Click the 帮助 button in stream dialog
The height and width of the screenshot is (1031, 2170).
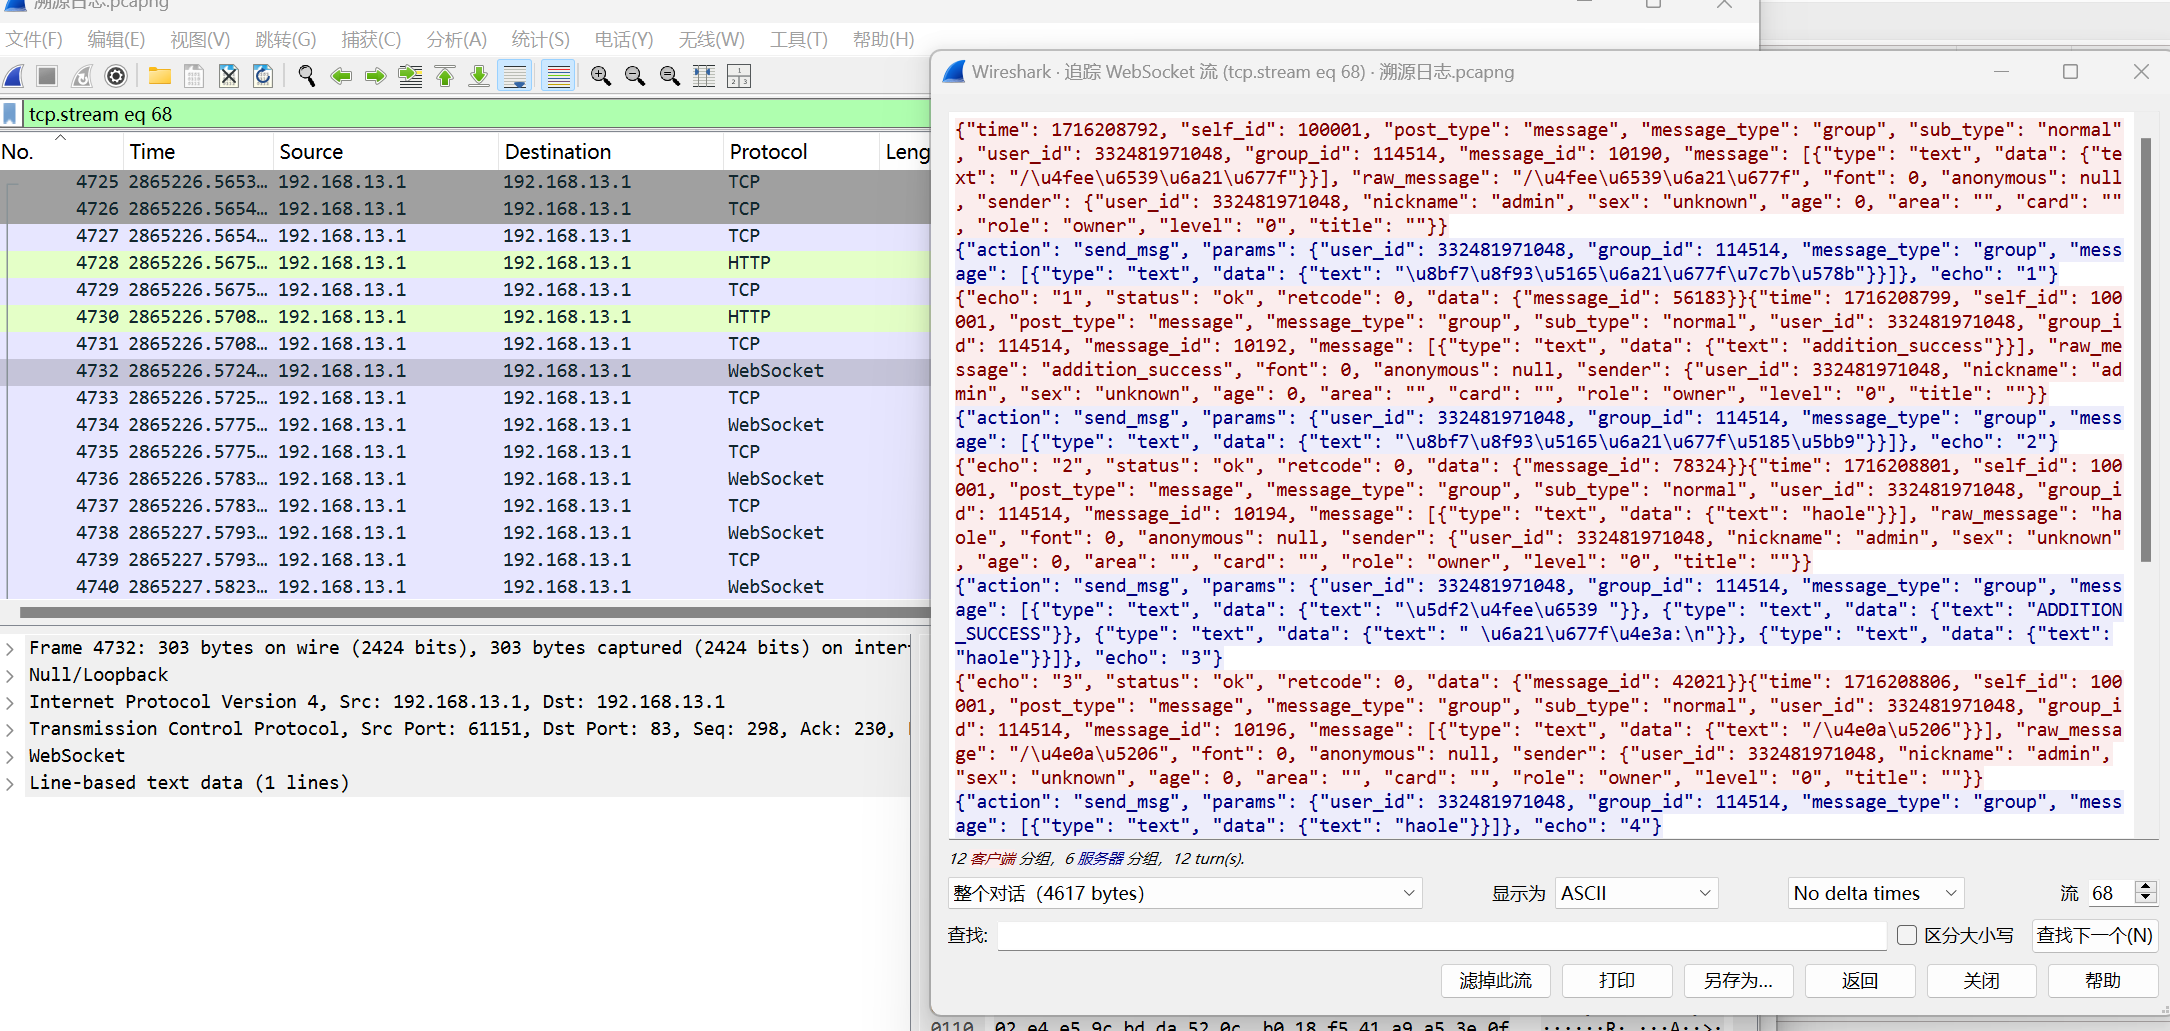2103,981
